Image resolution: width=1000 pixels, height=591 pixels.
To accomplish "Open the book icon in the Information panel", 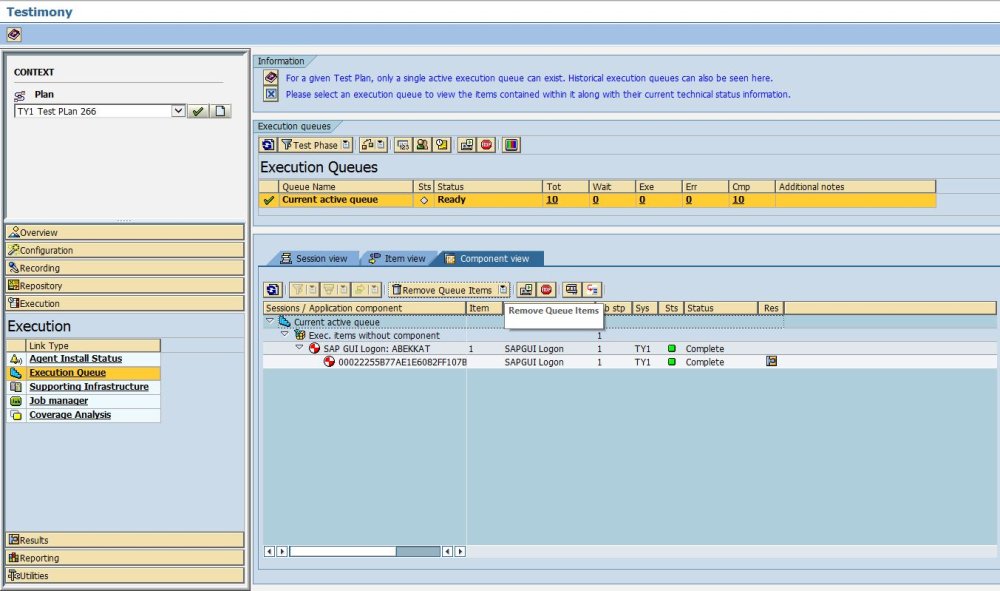I will [271, 78].
